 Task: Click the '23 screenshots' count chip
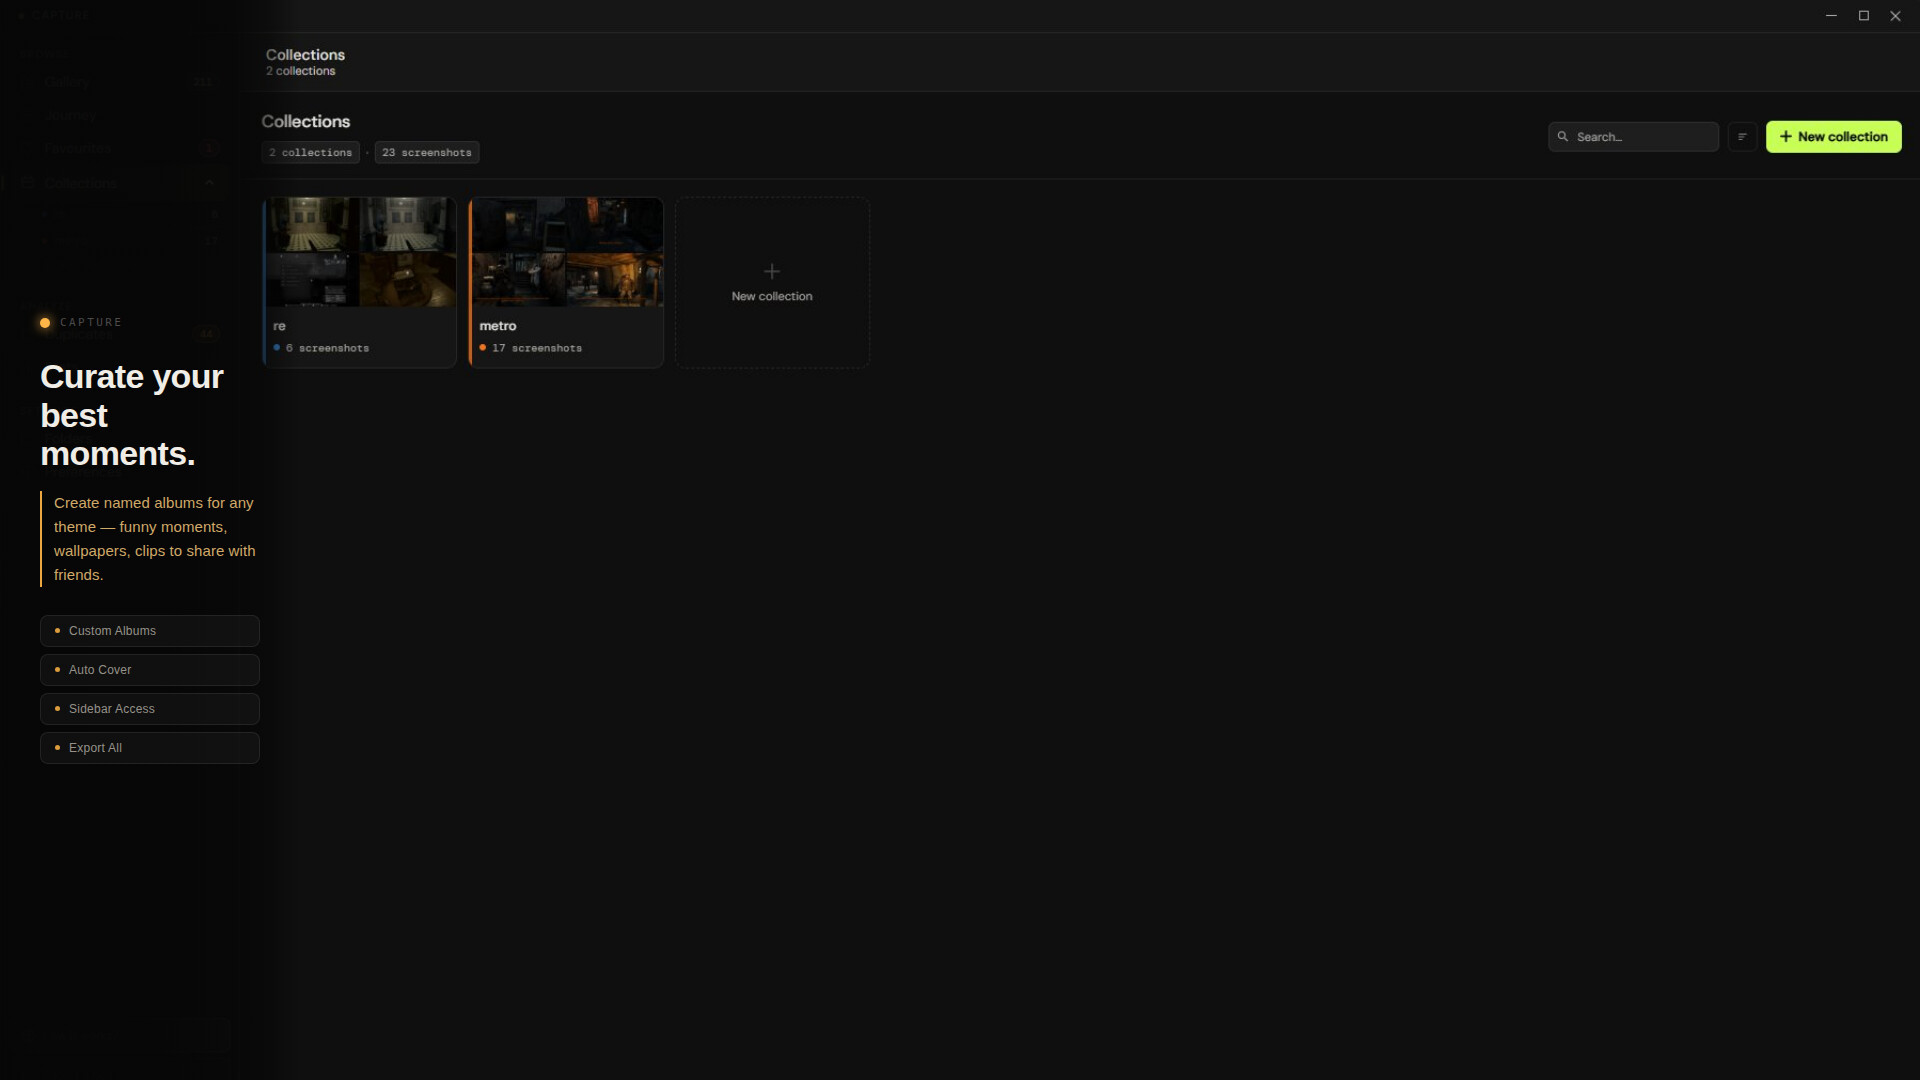427,152
